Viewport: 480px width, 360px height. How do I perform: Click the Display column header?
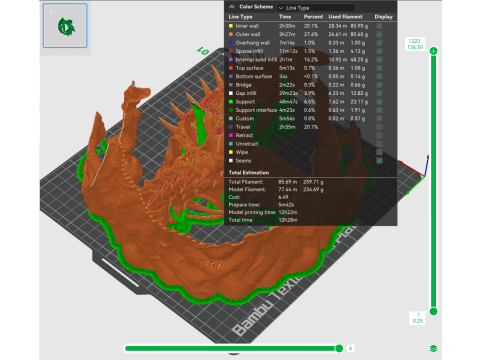(x=383, y=17)
